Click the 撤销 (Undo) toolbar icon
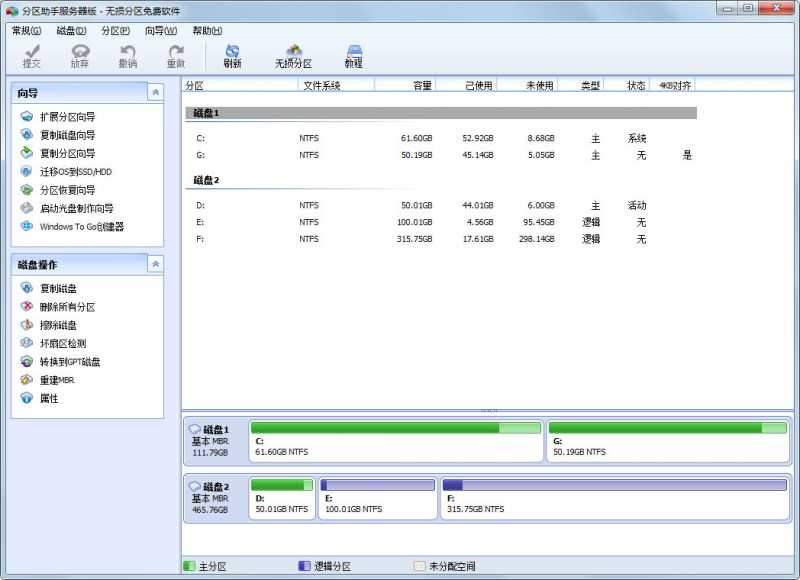This screenshot has height=580, width=800. [128, 55]
